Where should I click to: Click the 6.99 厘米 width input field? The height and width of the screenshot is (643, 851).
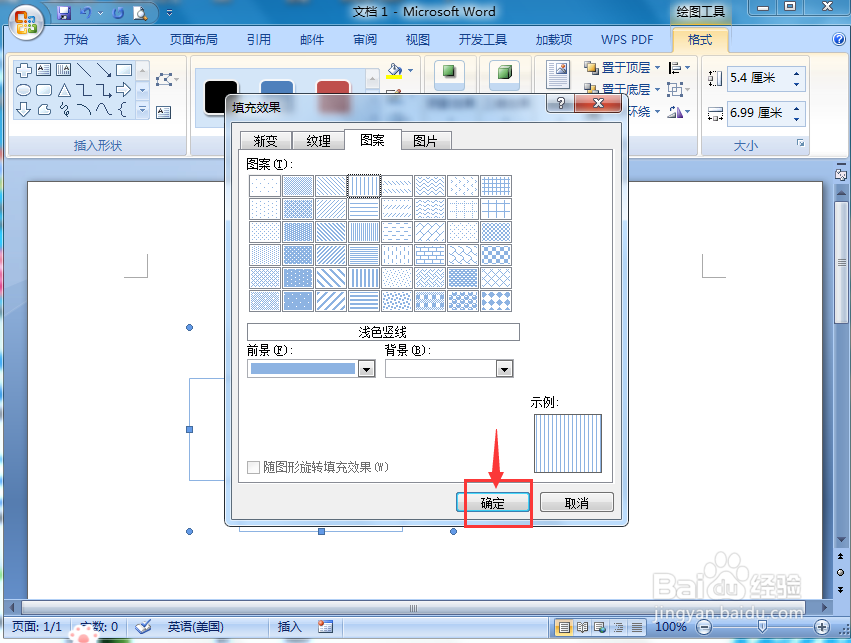pos(759,113)
